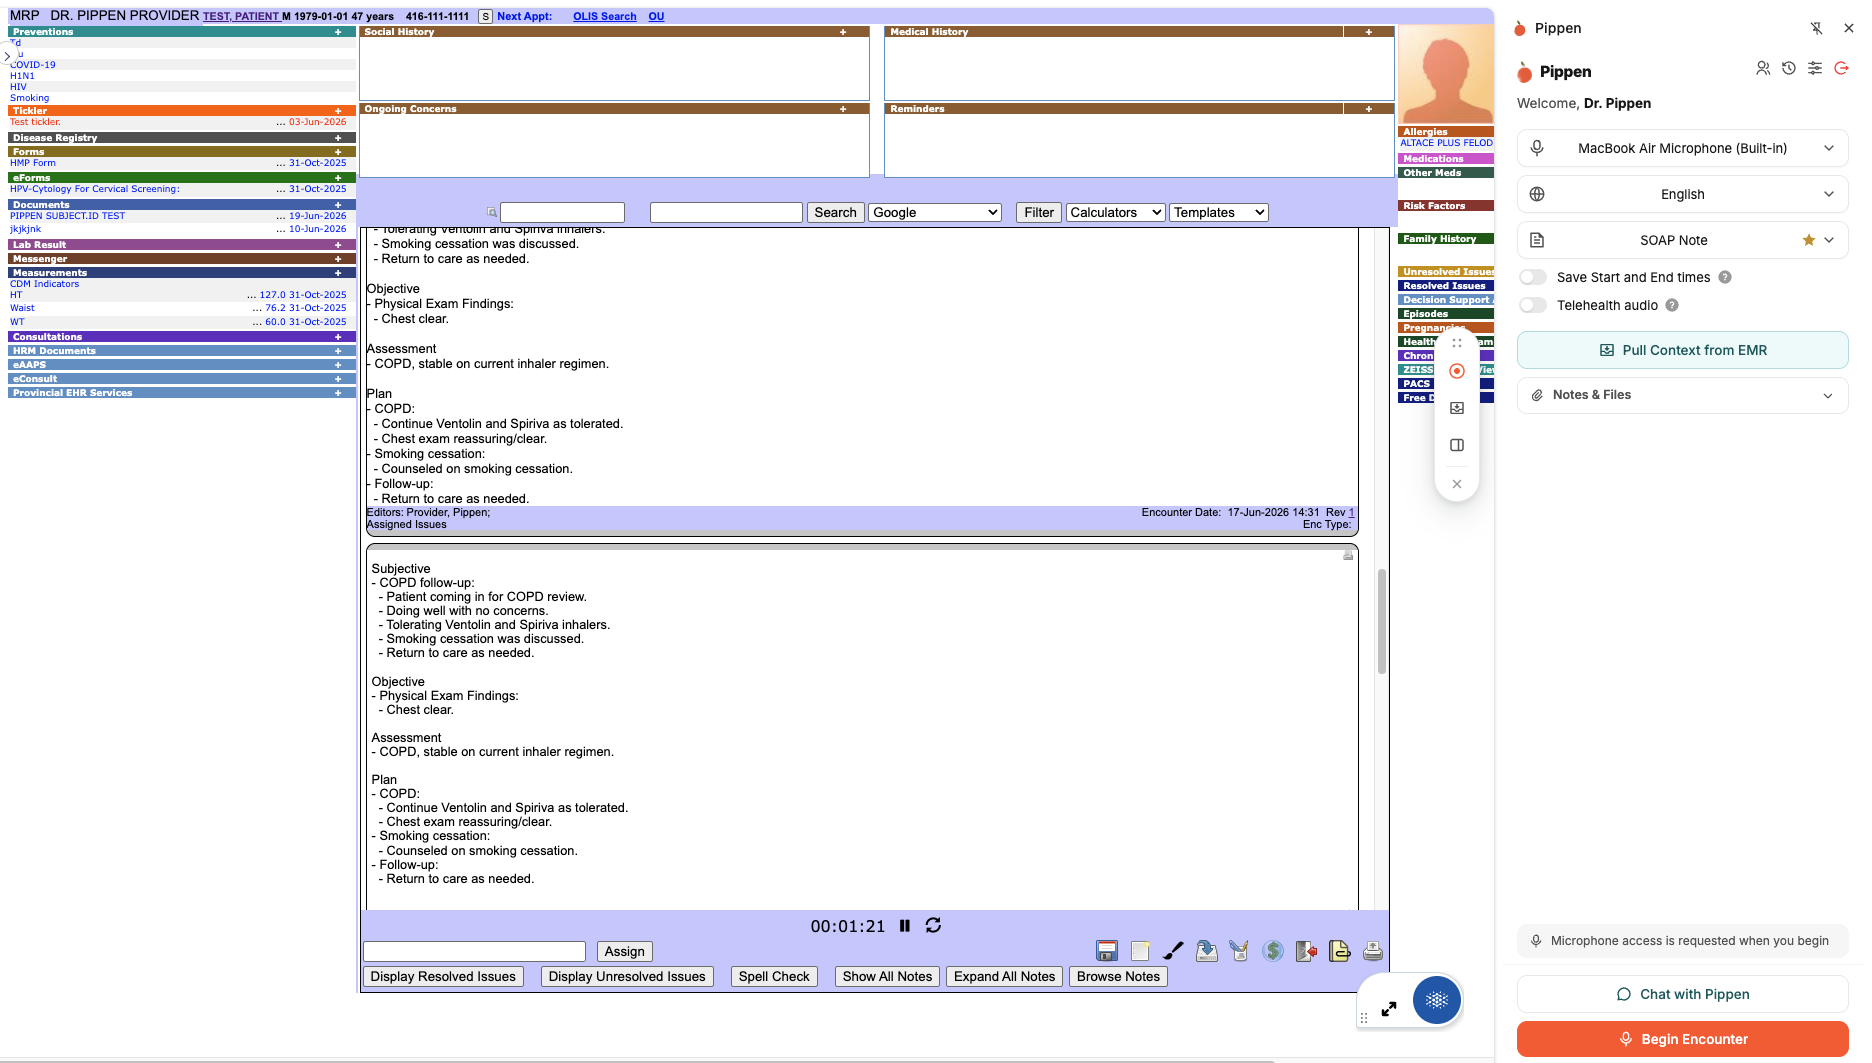Open the Consultations section header
Viewport: 1872px width, 1063px height.
[x=47, y=337]
